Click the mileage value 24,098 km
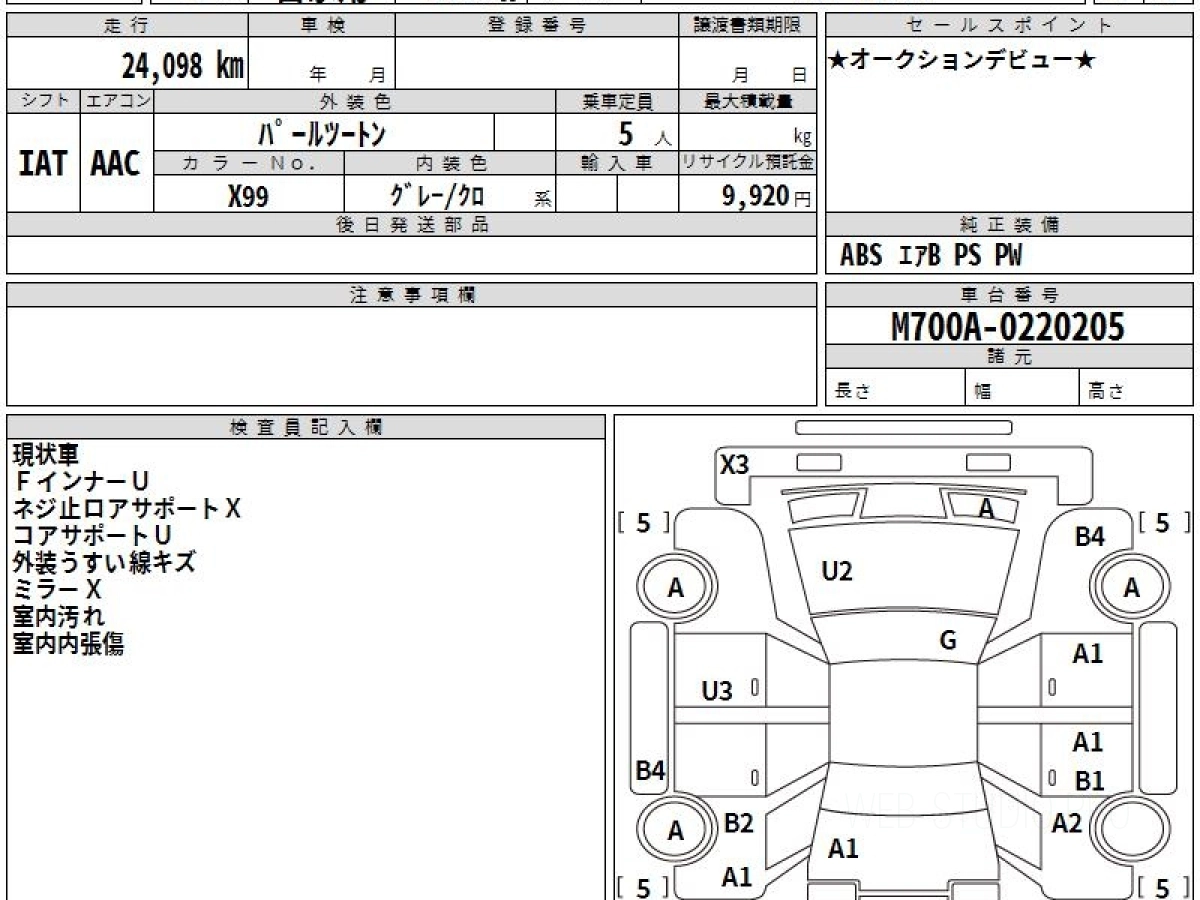 (183, 65)
